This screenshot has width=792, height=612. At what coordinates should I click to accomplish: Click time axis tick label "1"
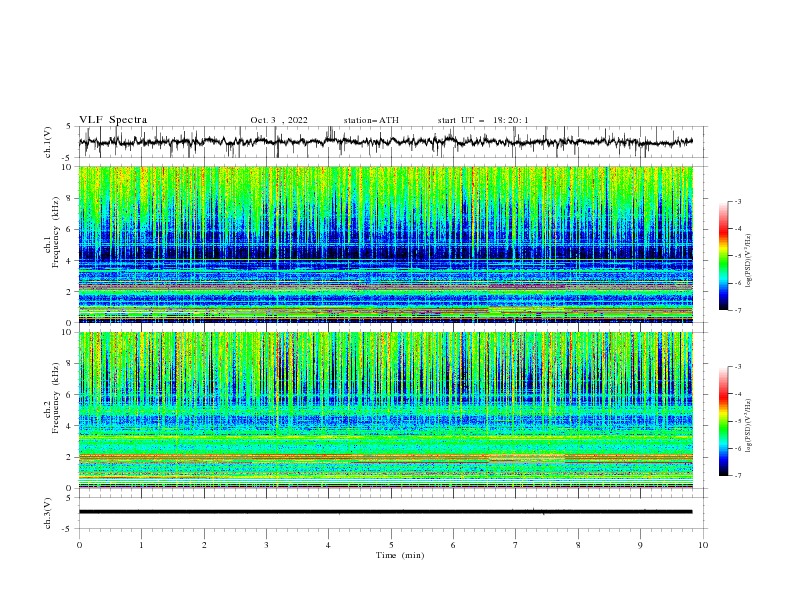(141, 545)
